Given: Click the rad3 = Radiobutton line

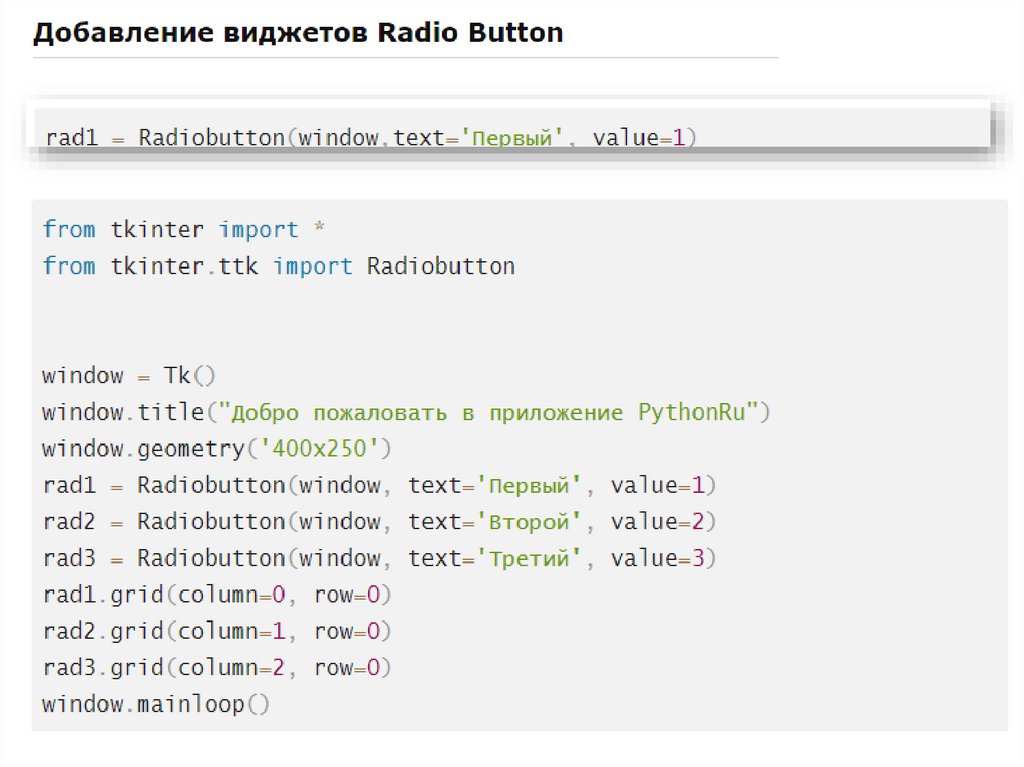Looking at the screenshot, I should pyautogui.click(x=379, y=558).
